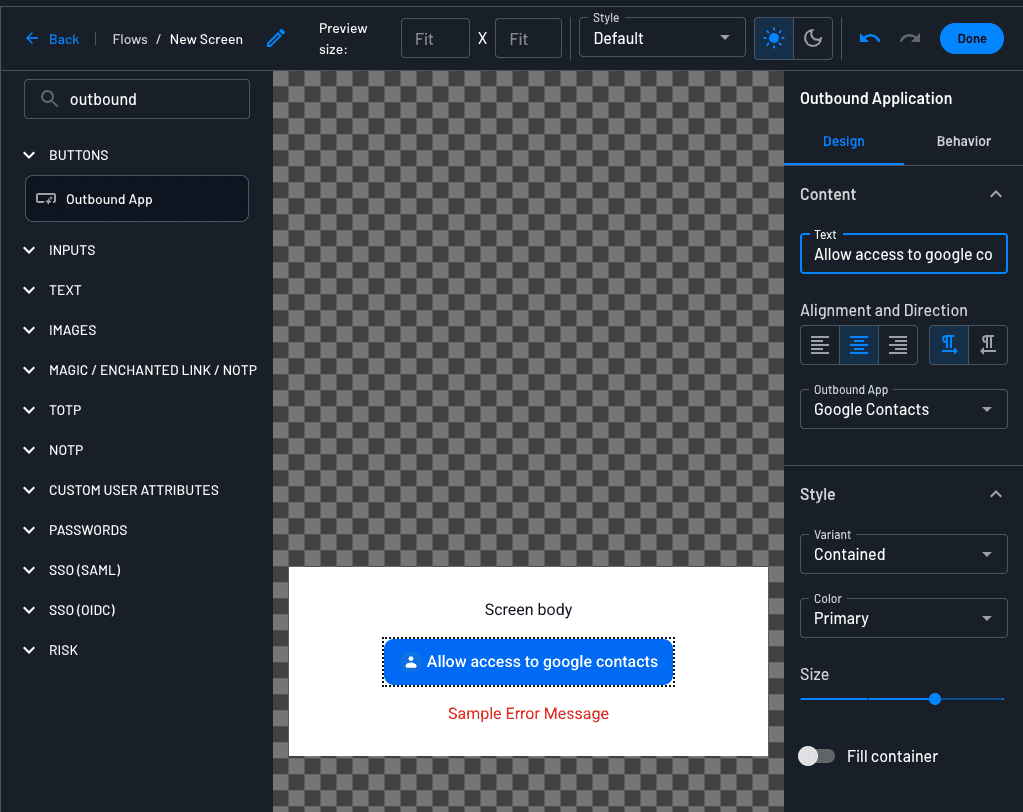
Task: Click the outbound search field
Action: click(x=136, y=98)
